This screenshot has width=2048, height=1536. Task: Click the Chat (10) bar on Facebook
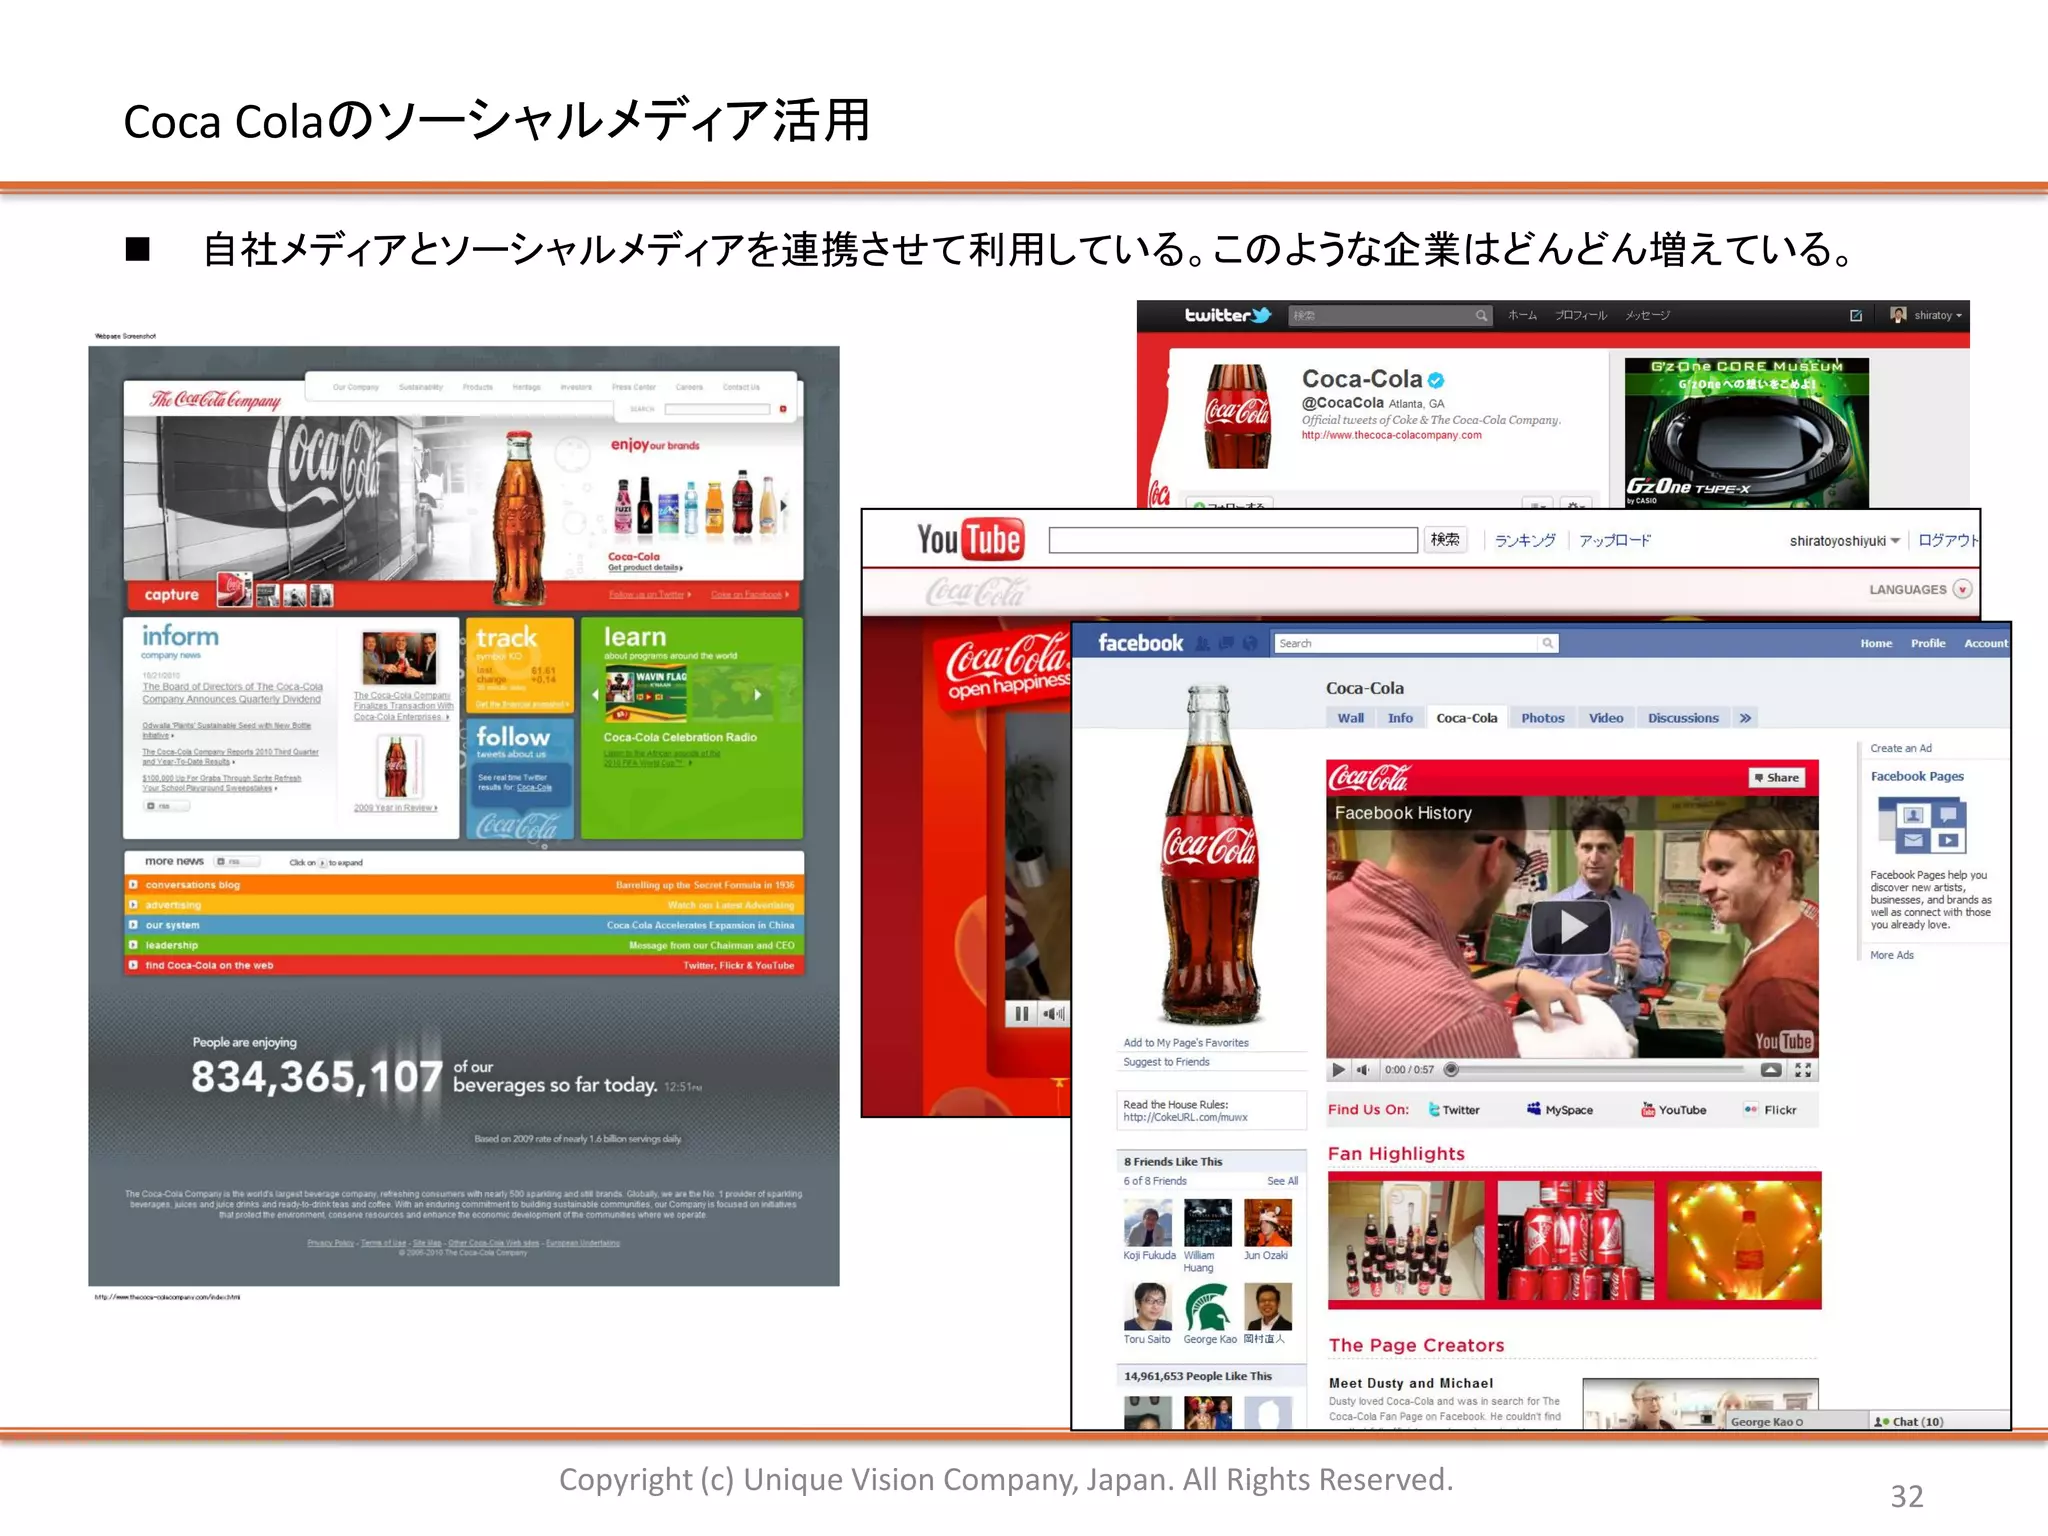click(1938, 1421)
